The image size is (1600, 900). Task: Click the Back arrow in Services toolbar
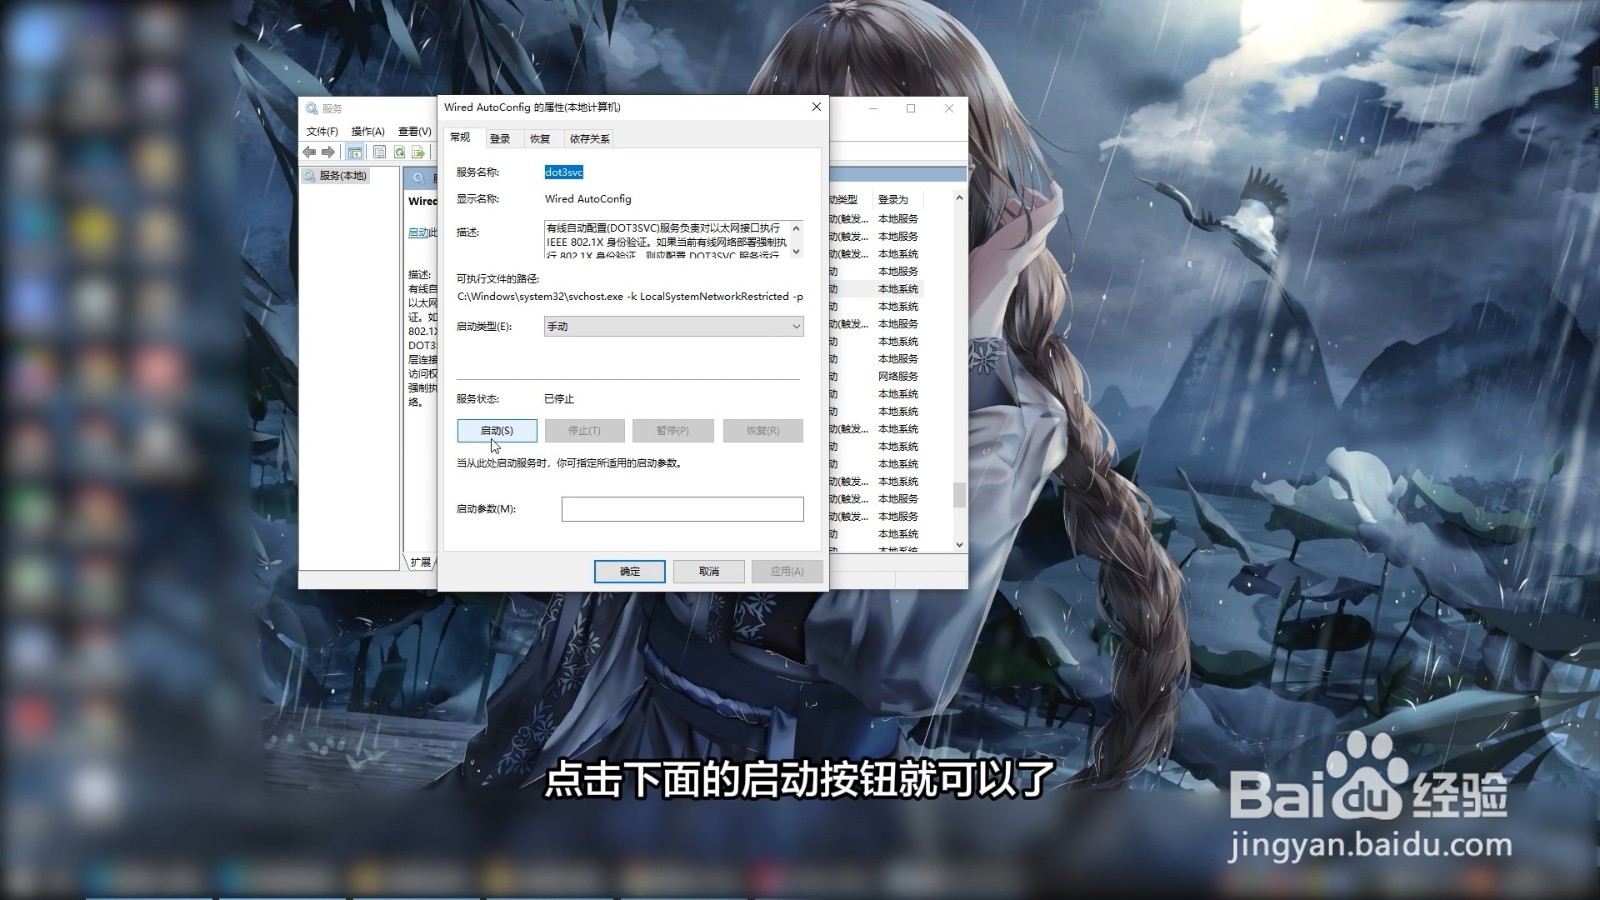pos(309,152)
